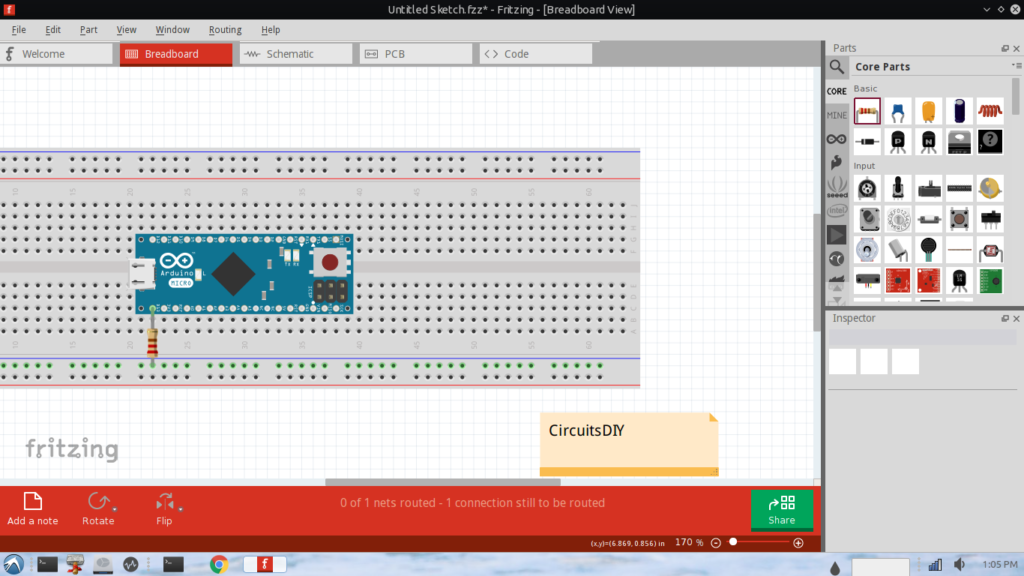Switch to the CORE parts bin
Image resolution: width=1024 pixels, height=576 pixels.
pyautogui.click(x=837, y=91)
